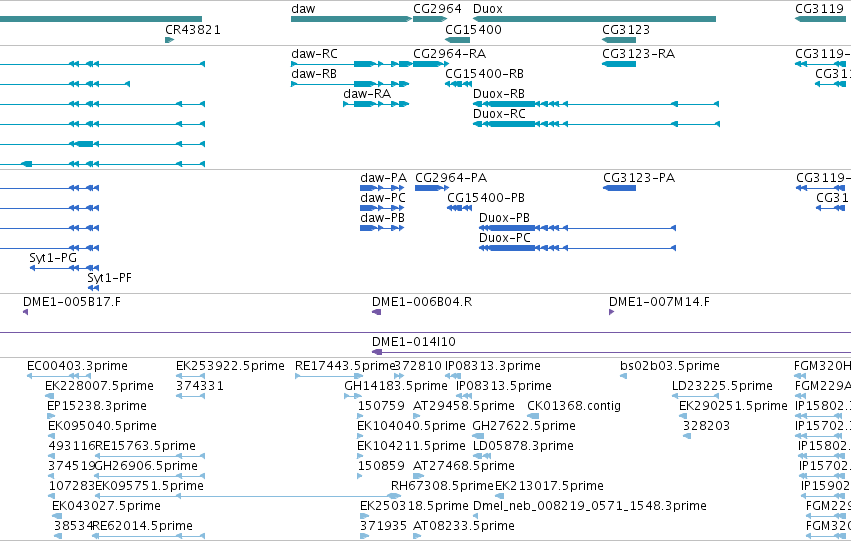Select the CR43821 gene arrow
The width and height of the screenshot is (851, 541).
(169, 40)
